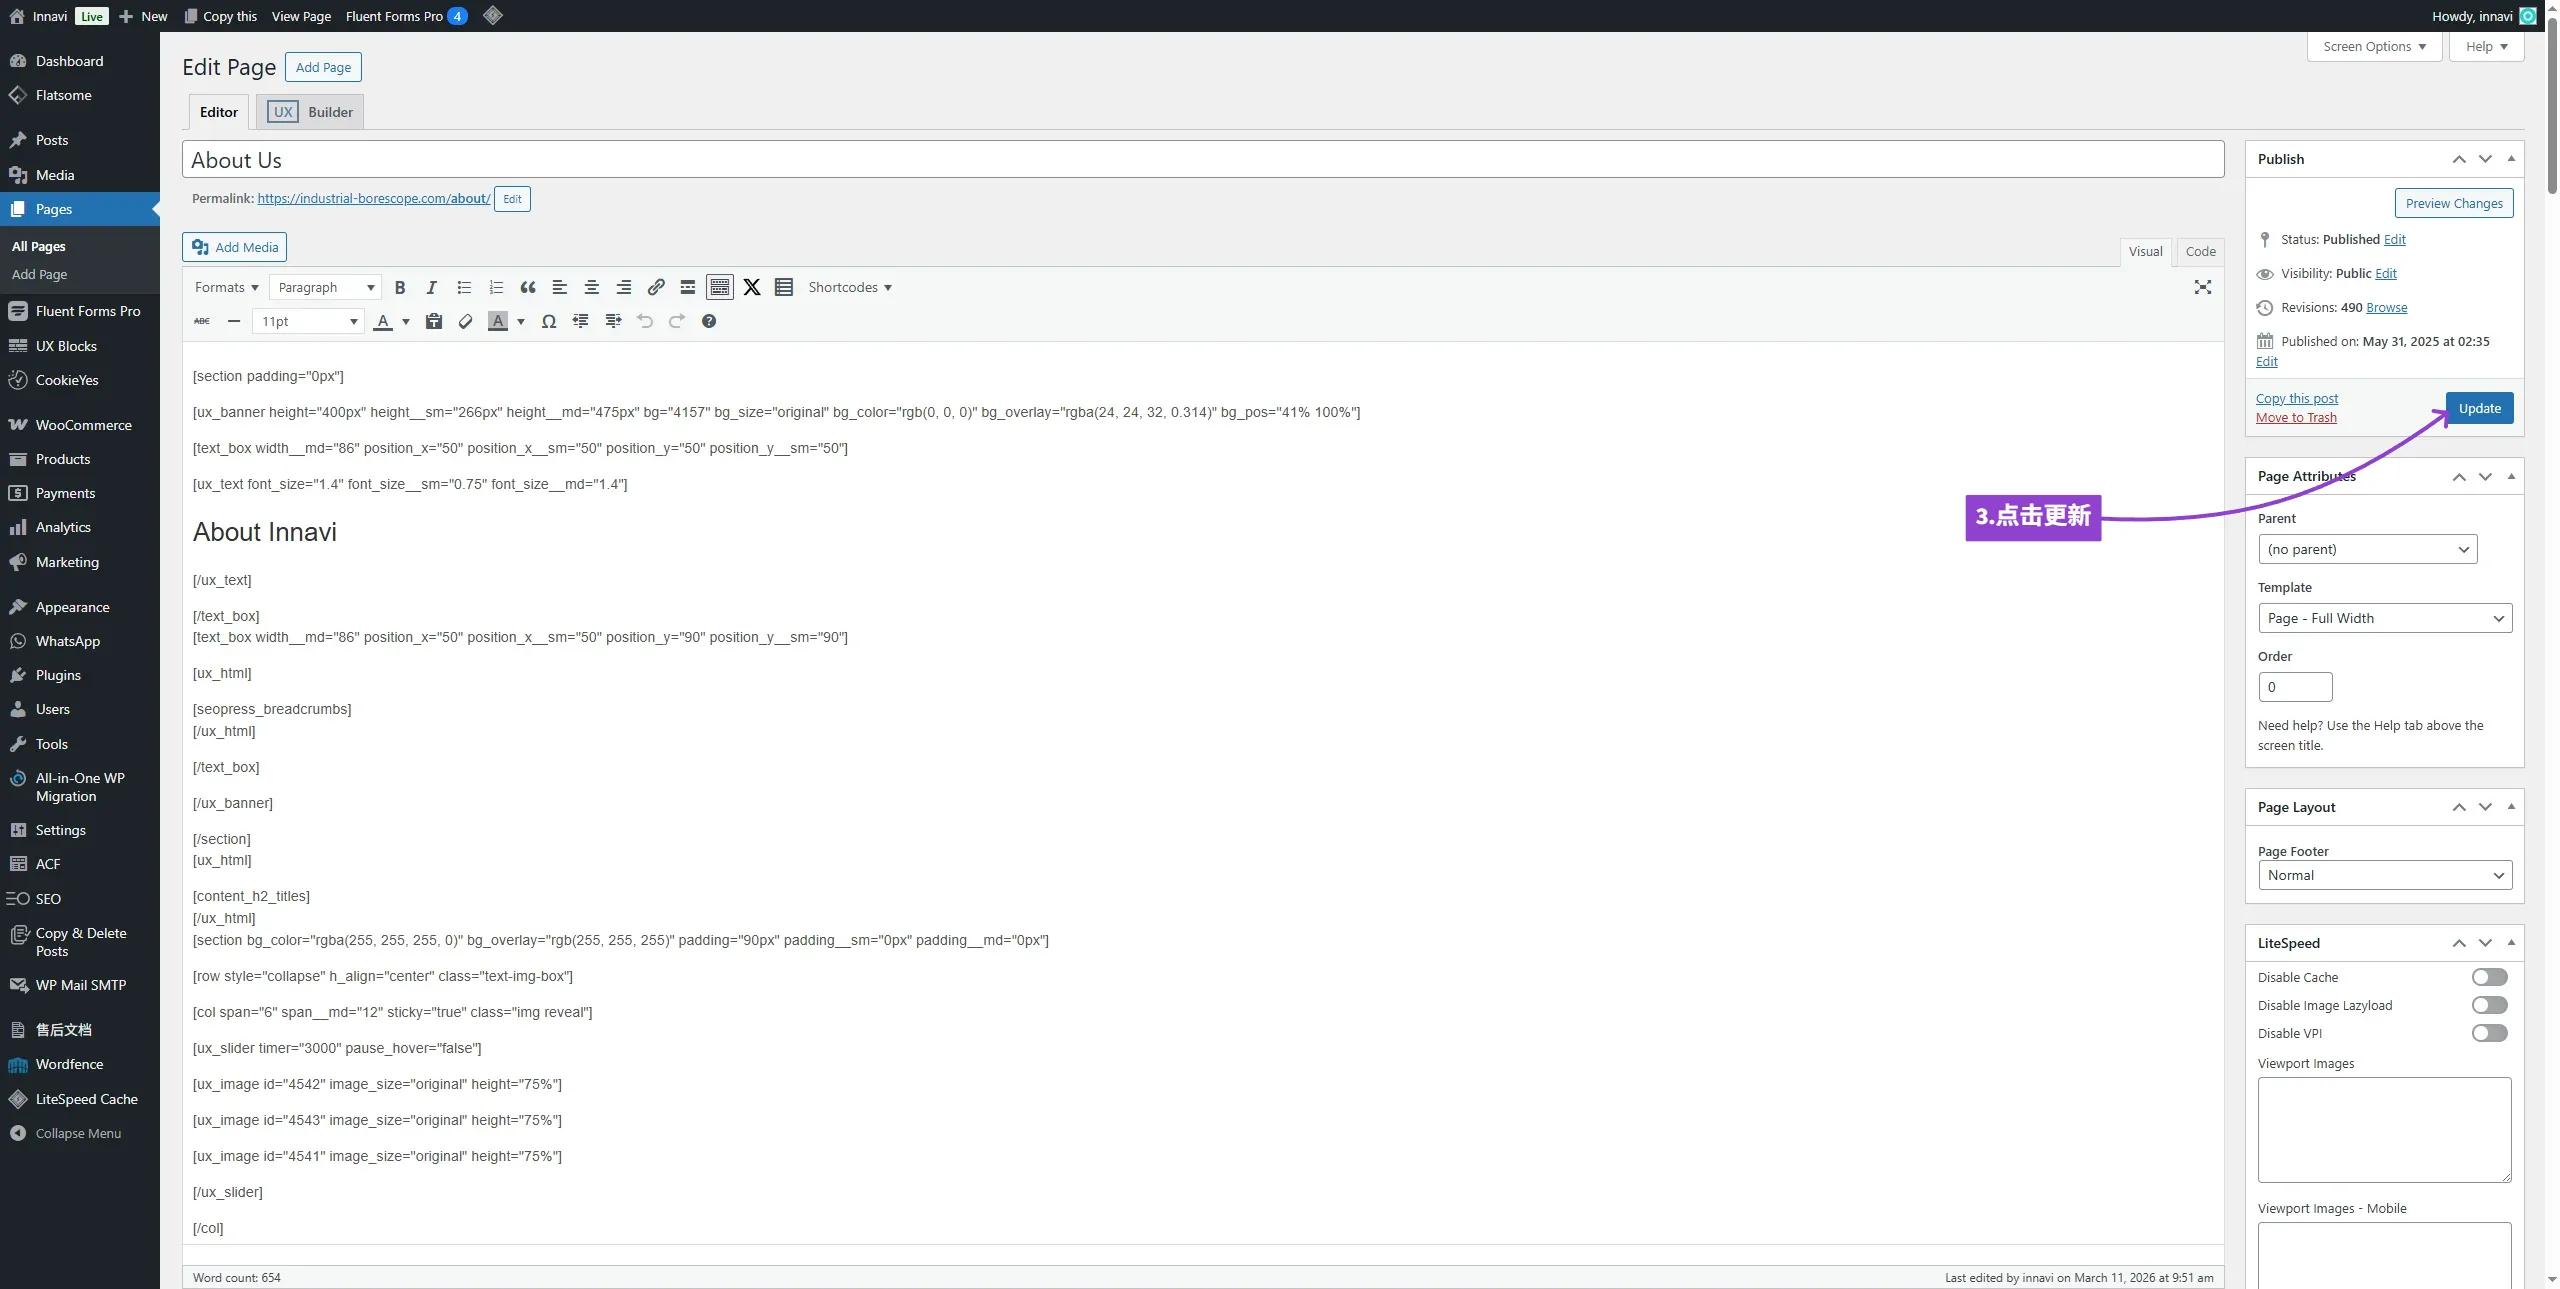Enable the Disable VPI switch
The width and height of the screenshot is (2560, 1289).
pos(2490,1033)
